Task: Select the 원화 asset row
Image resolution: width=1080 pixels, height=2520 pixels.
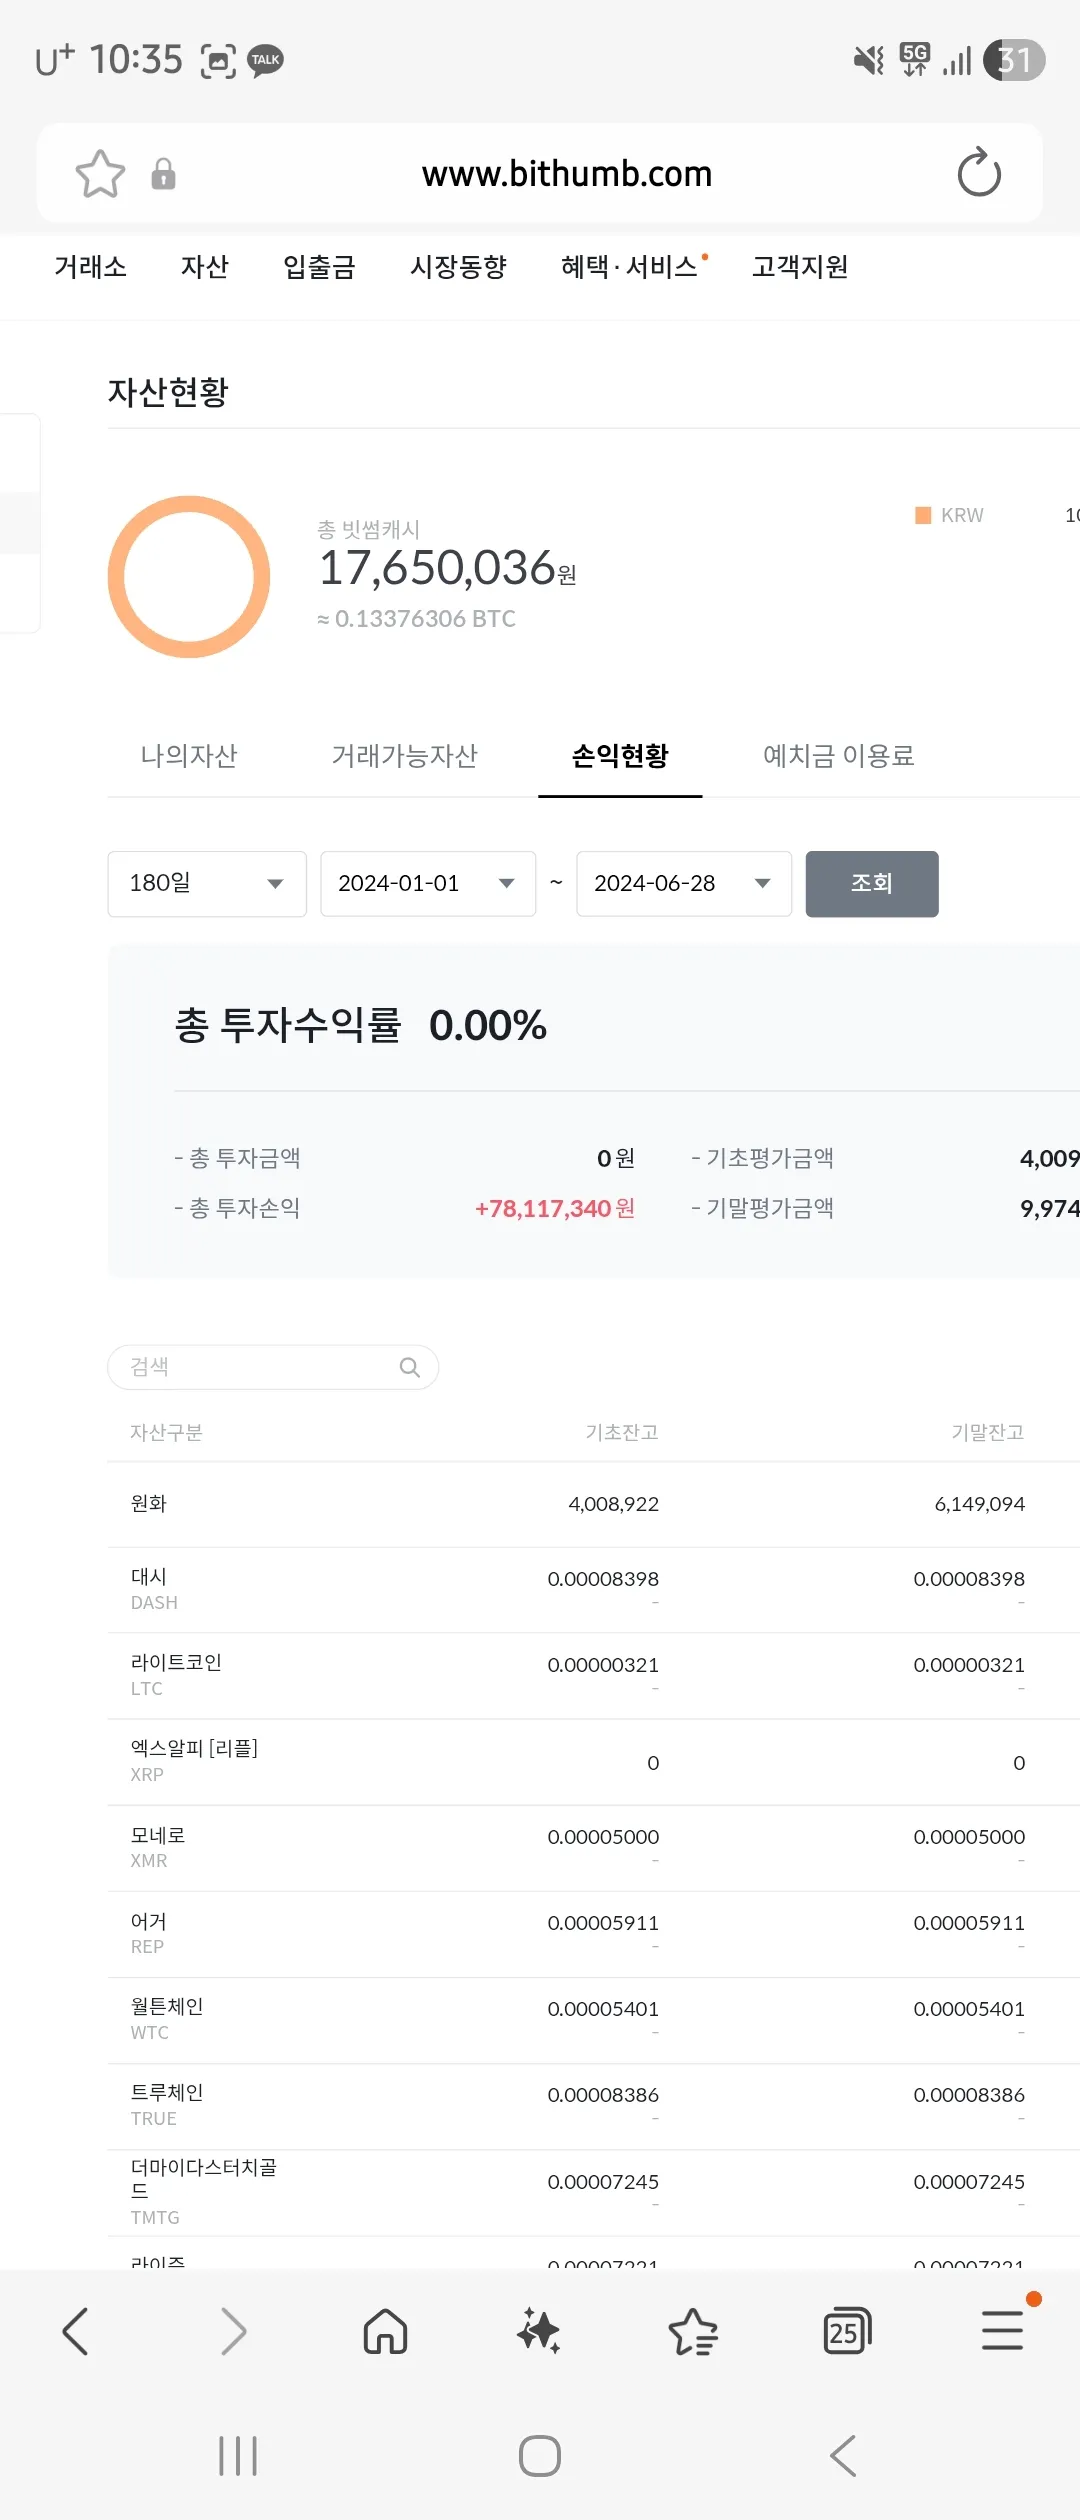Action: pyautogui.click(x=594, y=1504)
